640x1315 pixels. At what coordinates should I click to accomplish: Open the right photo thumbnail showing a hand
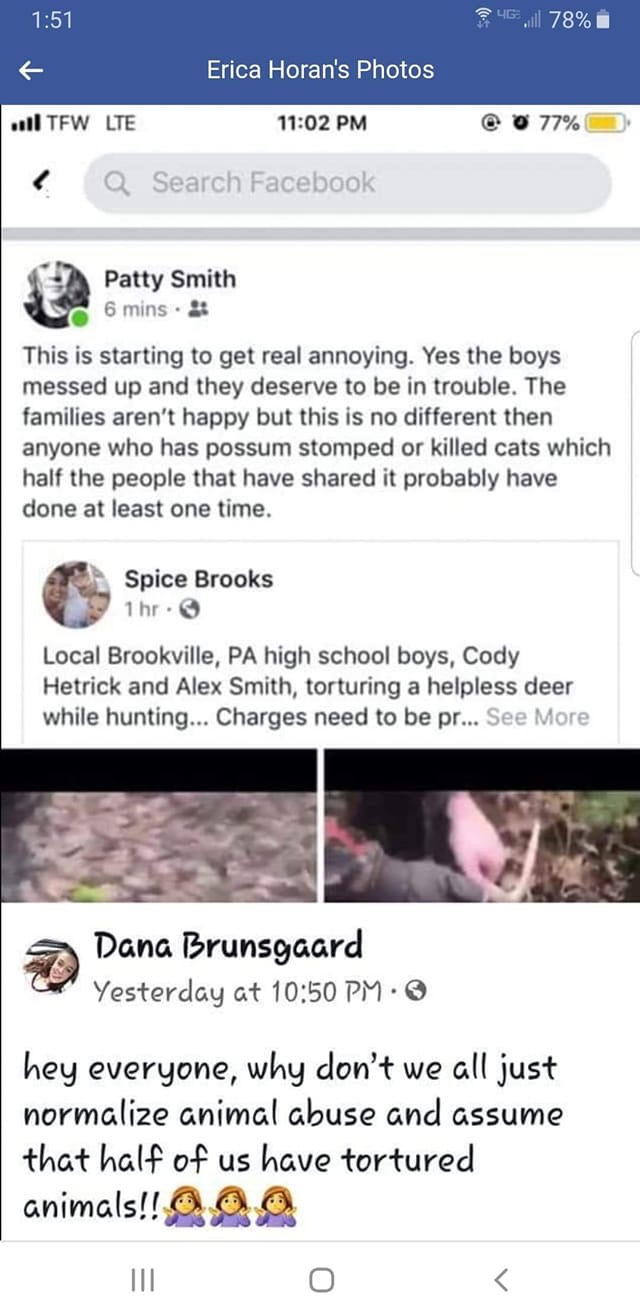point(482,825)
